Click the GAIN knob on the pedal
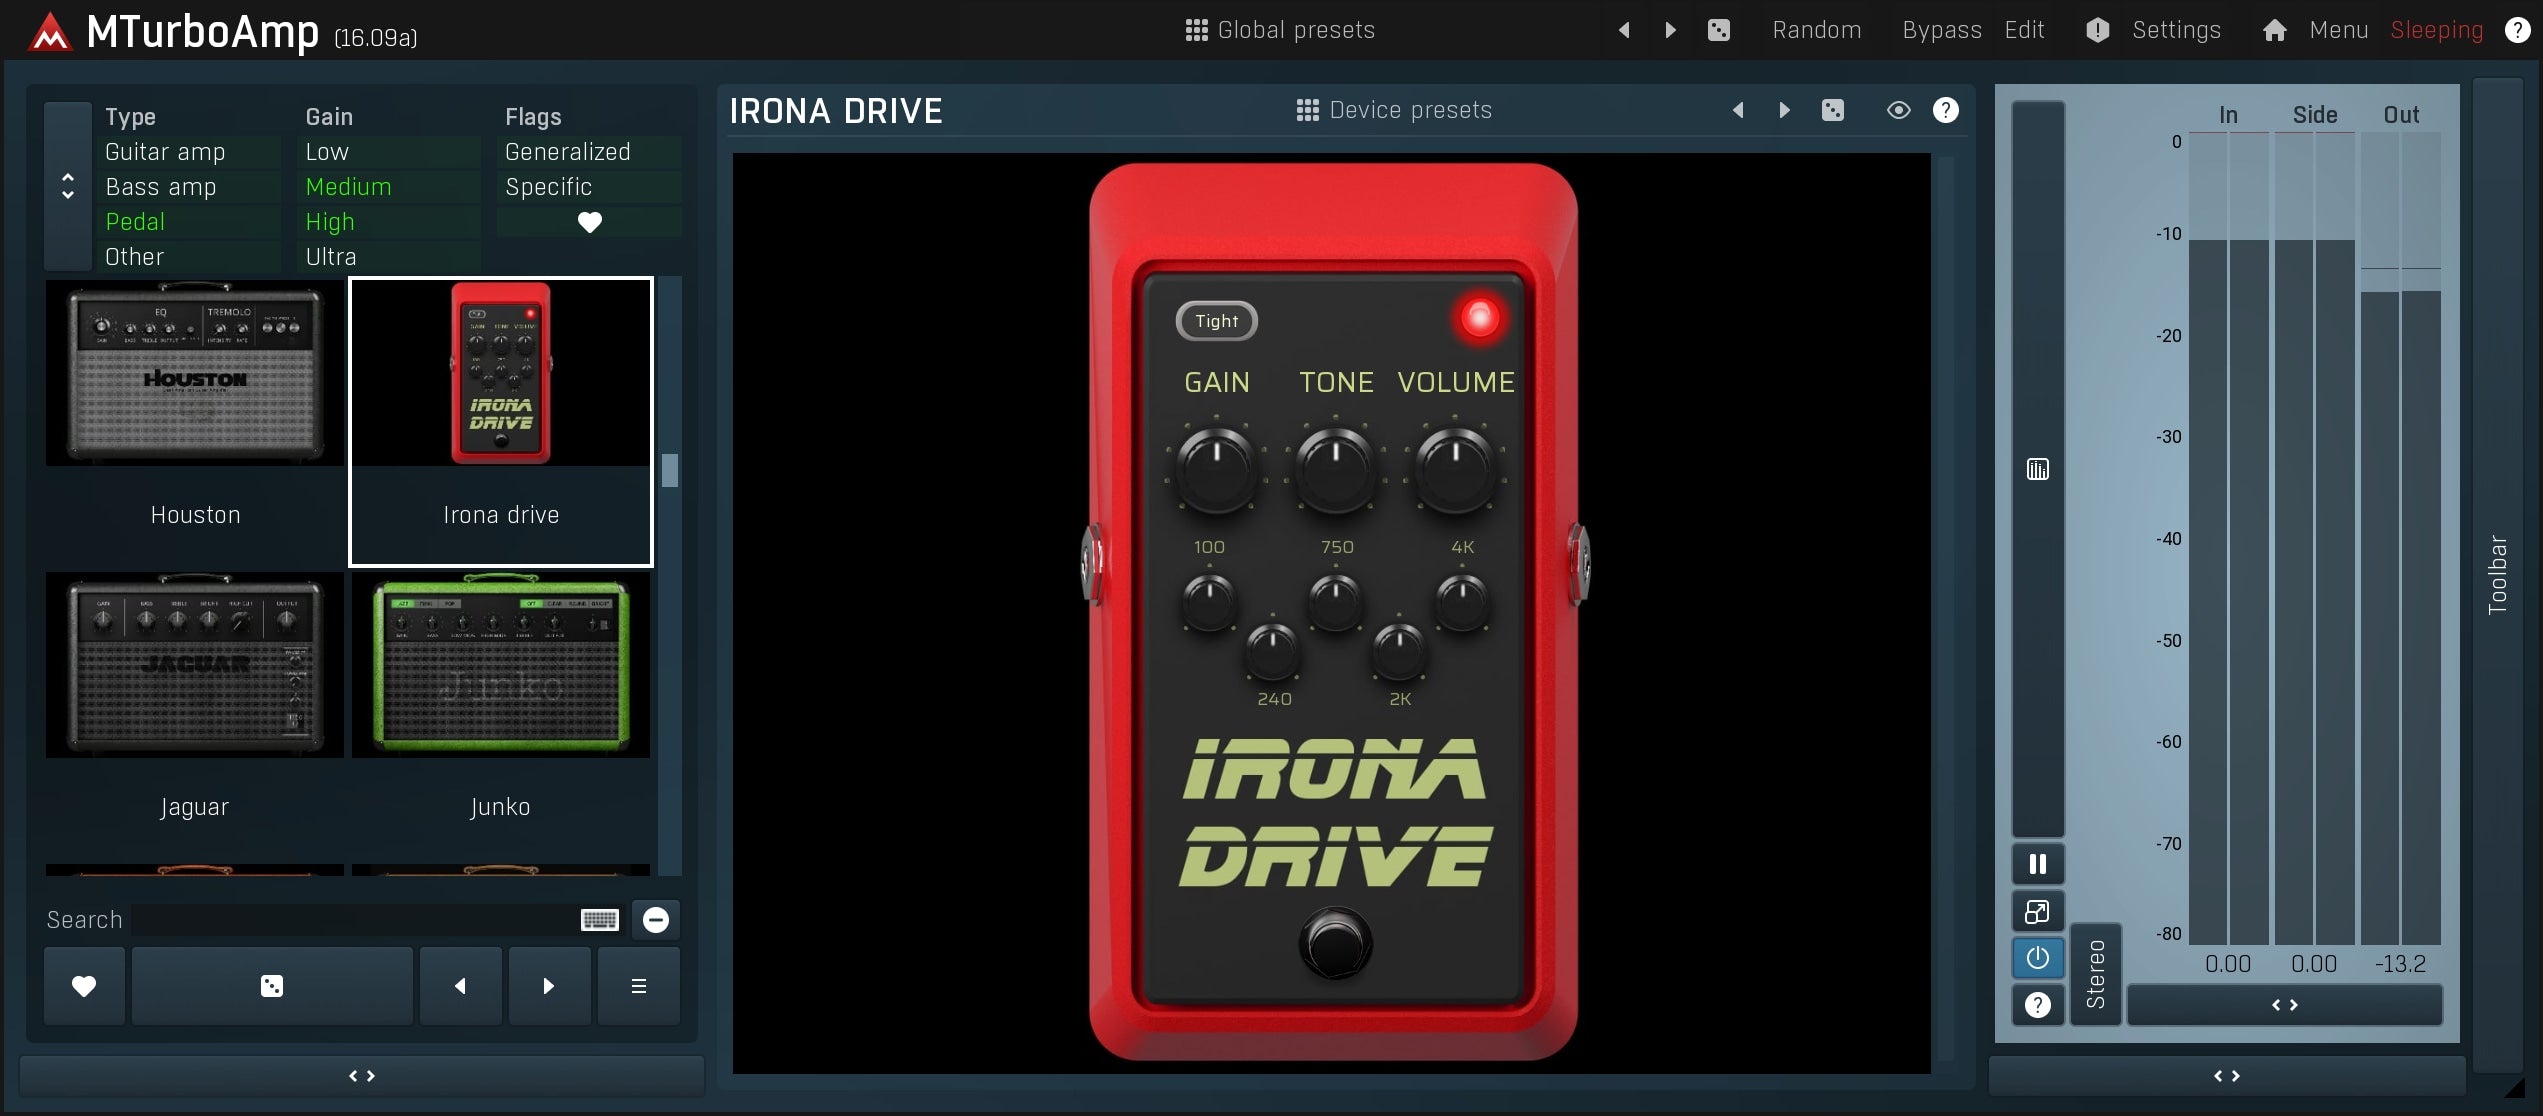Image resolution: width=2543 pixels, height=1116 pixels. [1216, 469]
